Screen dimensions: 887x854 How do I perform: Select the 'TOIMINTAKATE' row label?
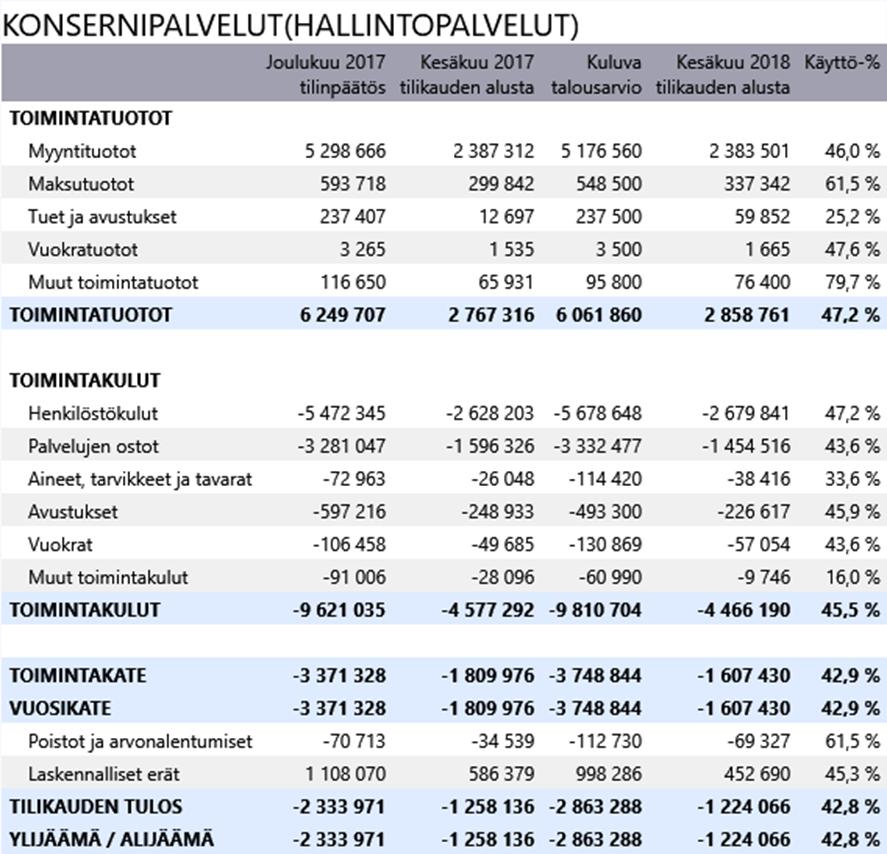pos(77,676)
